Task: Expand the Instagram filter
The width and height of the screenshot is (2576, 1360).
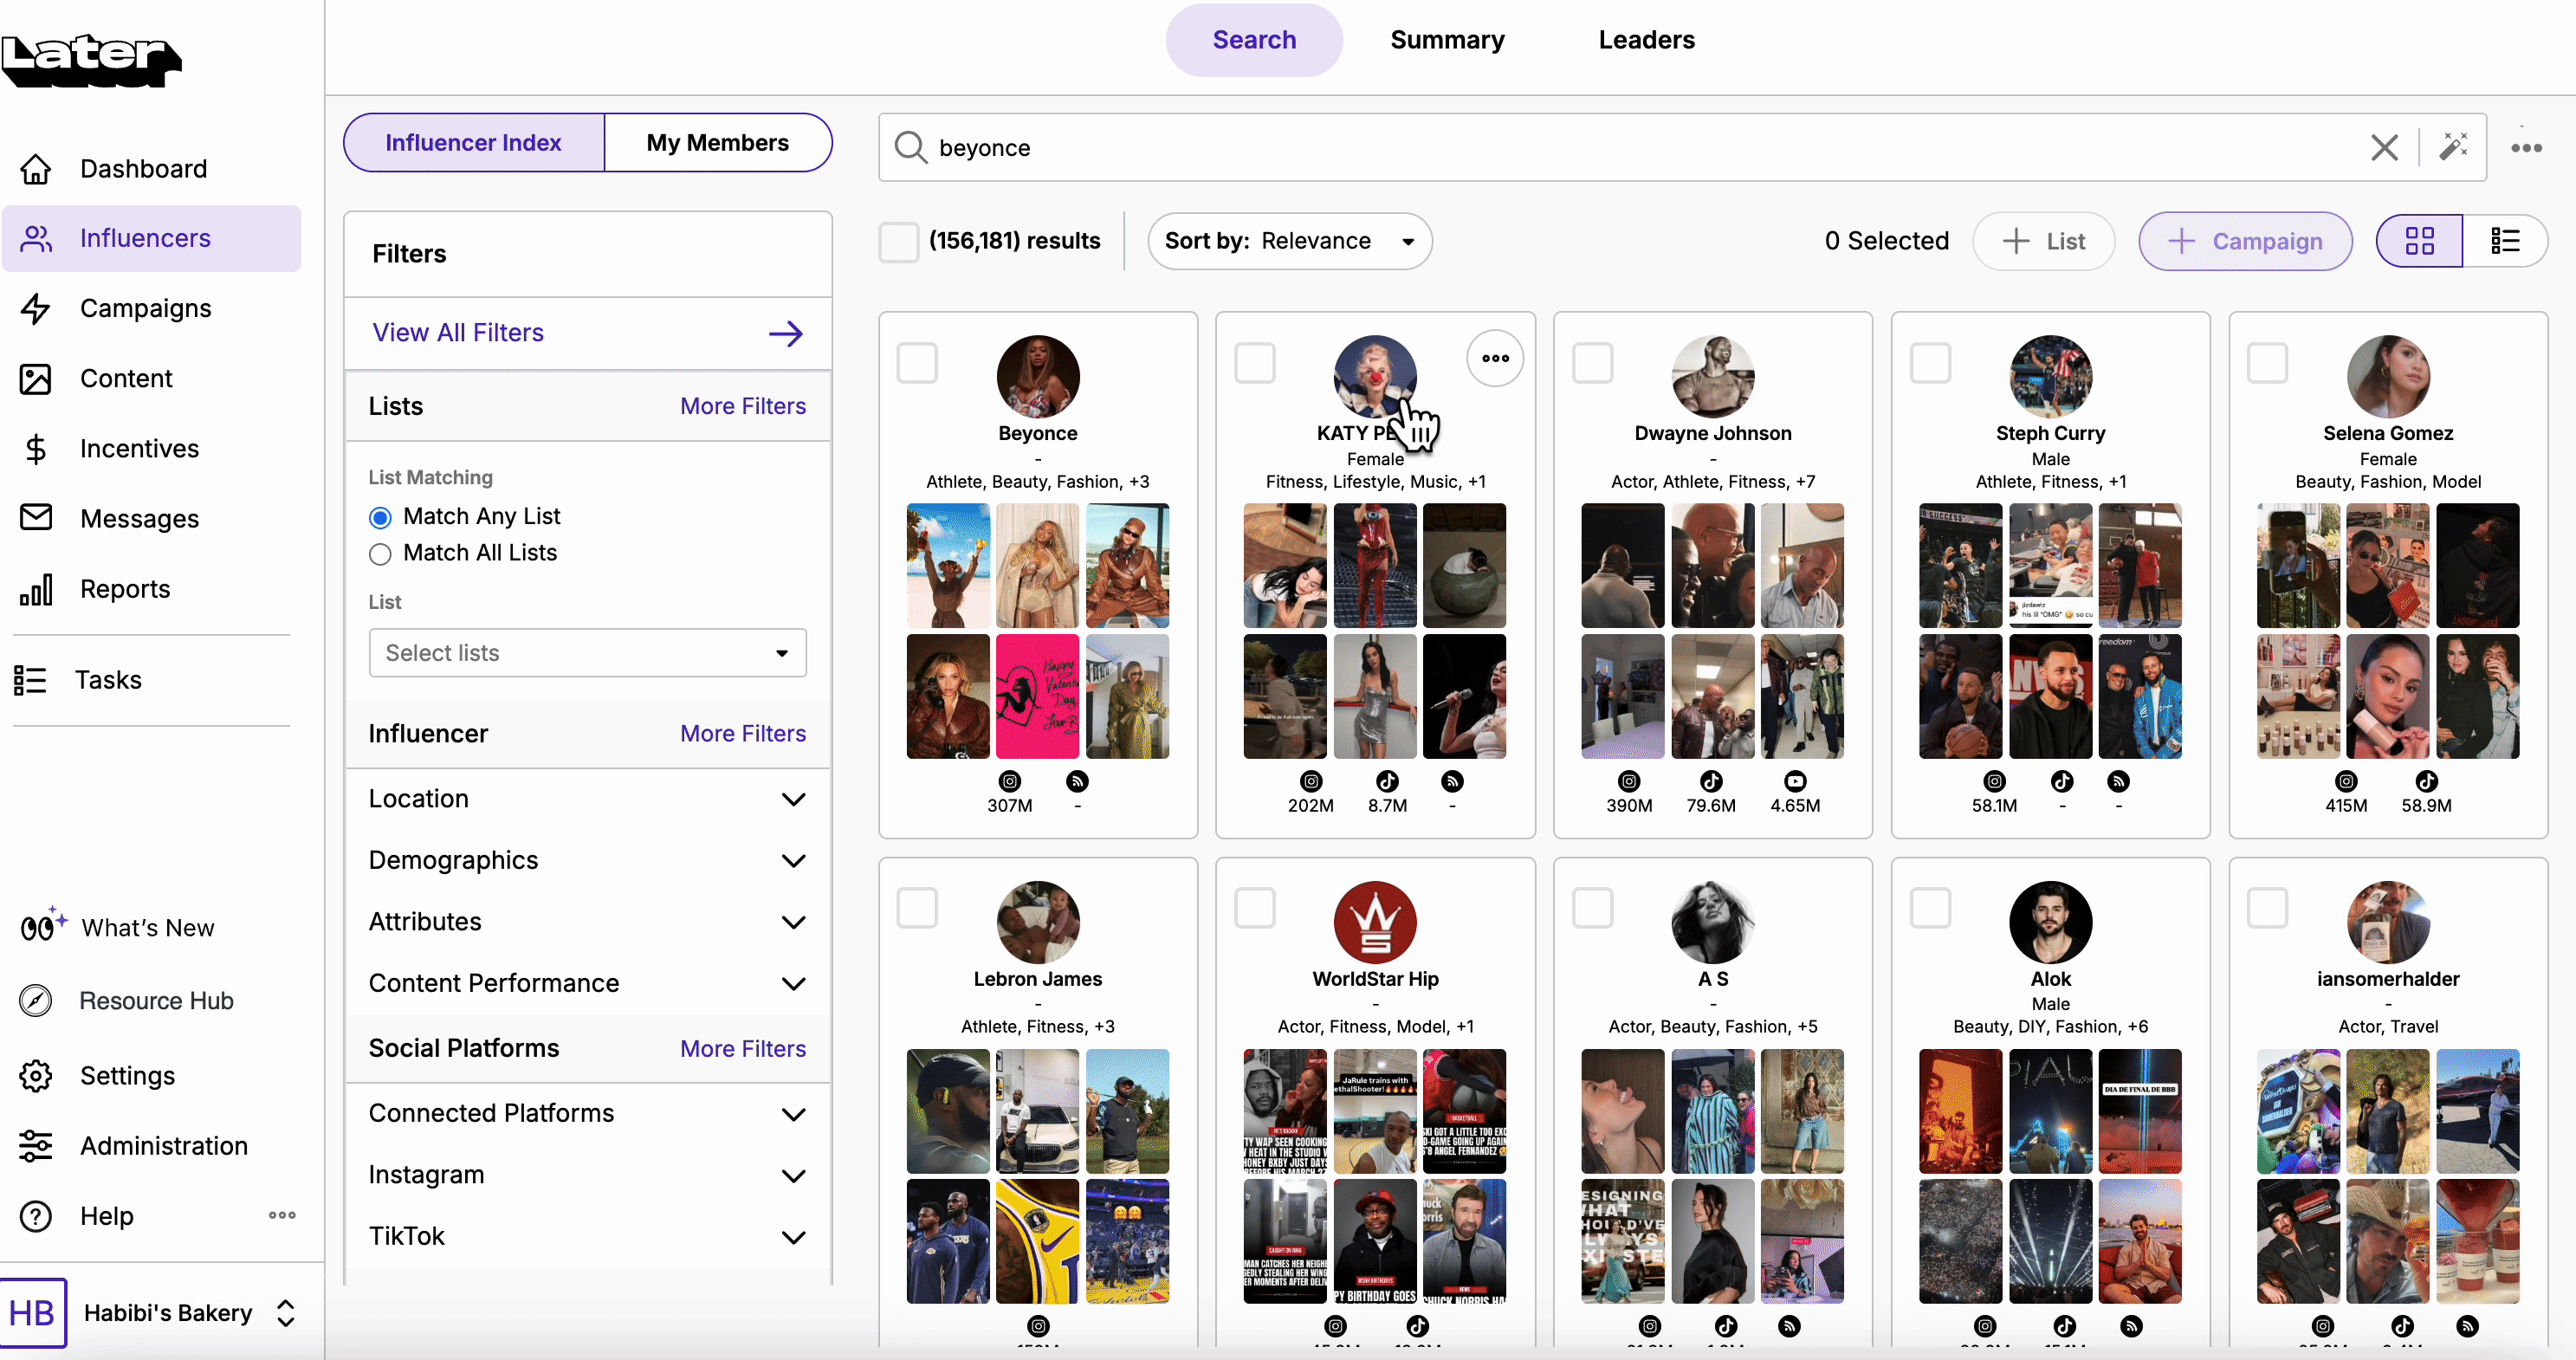Action: [x=587, y=1175]
